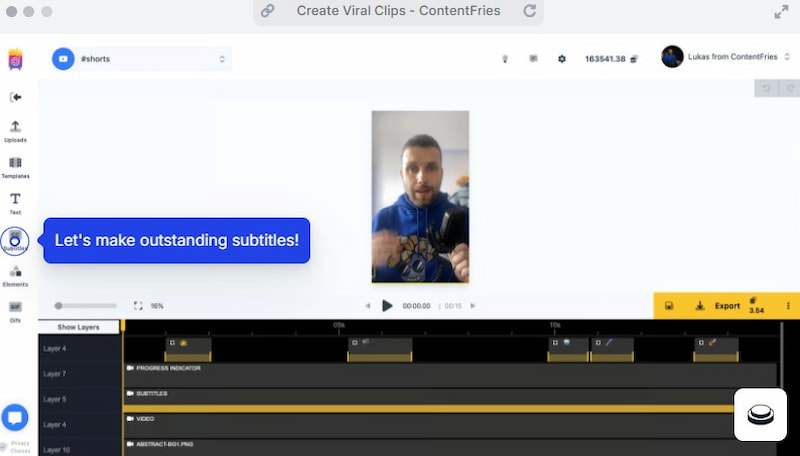Adjust the zoom slider
This screenshot has width=800, height=456.
[85, 306]
